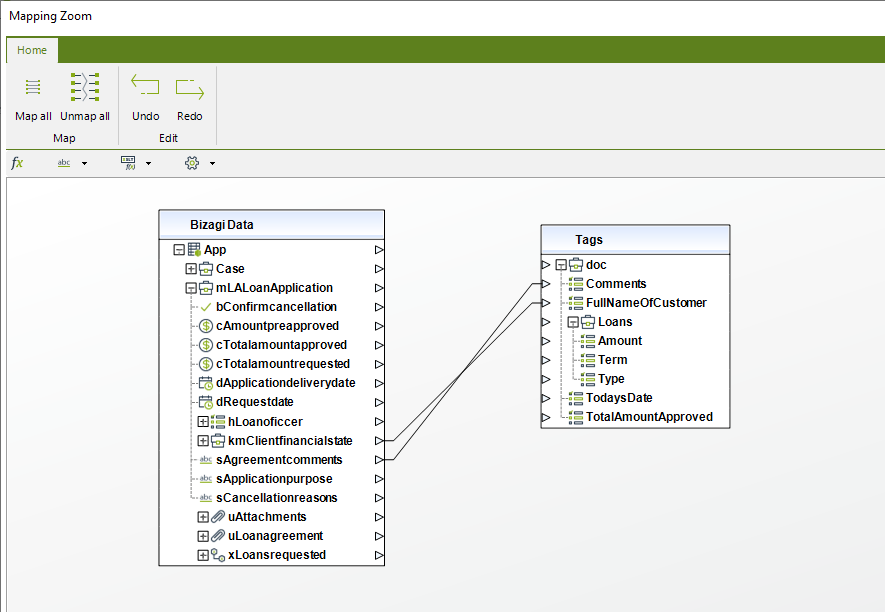Click the output connector arrow of sAgreementcomments

point(379,460)
